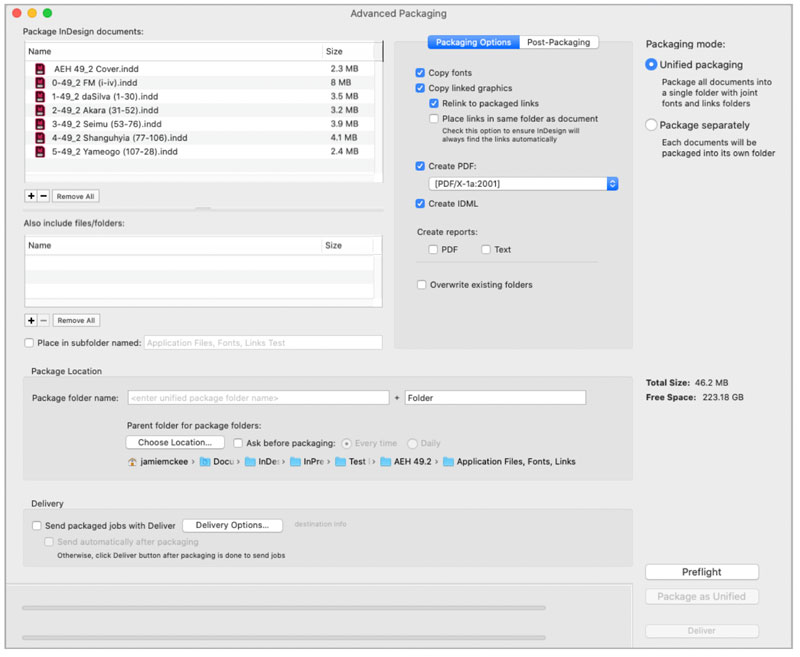Select the Package separately radio button
The height and width of the screenshot is (657, 800).
(x=651, y=125)
